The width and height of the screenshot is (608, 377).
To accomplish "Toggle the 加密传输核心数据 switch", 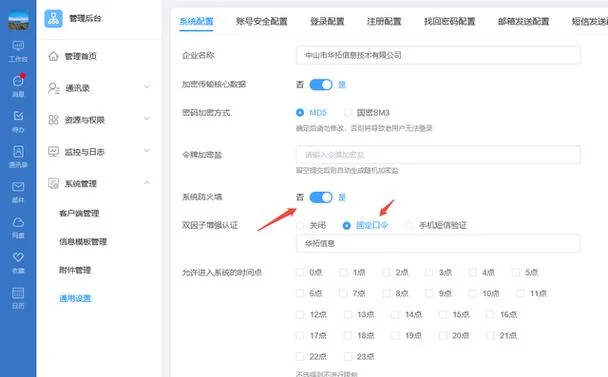I will click(321, 85).
